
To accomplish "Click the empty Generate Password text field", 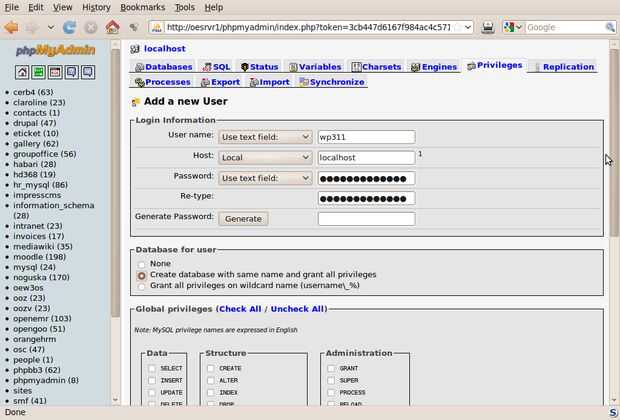I will click(367, 219).
